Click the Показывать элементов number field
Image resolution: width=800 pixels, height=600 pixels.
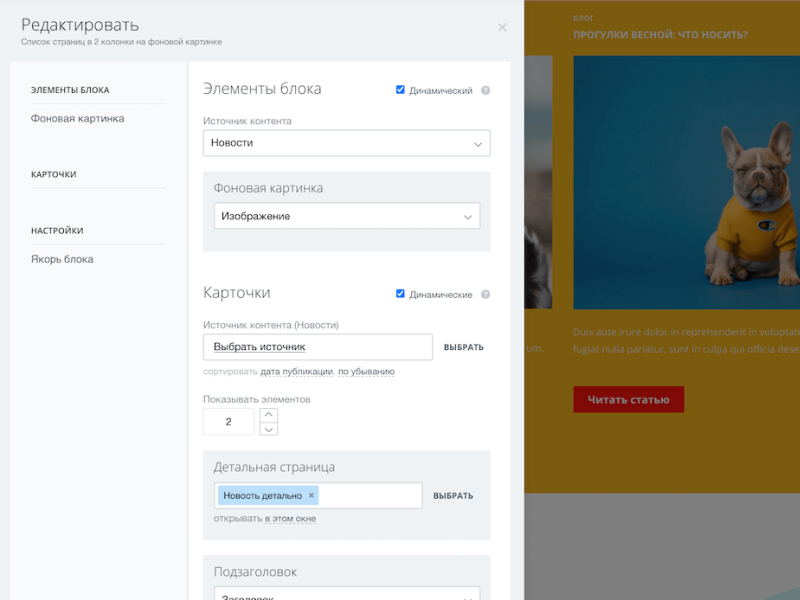tap(229, 421)
